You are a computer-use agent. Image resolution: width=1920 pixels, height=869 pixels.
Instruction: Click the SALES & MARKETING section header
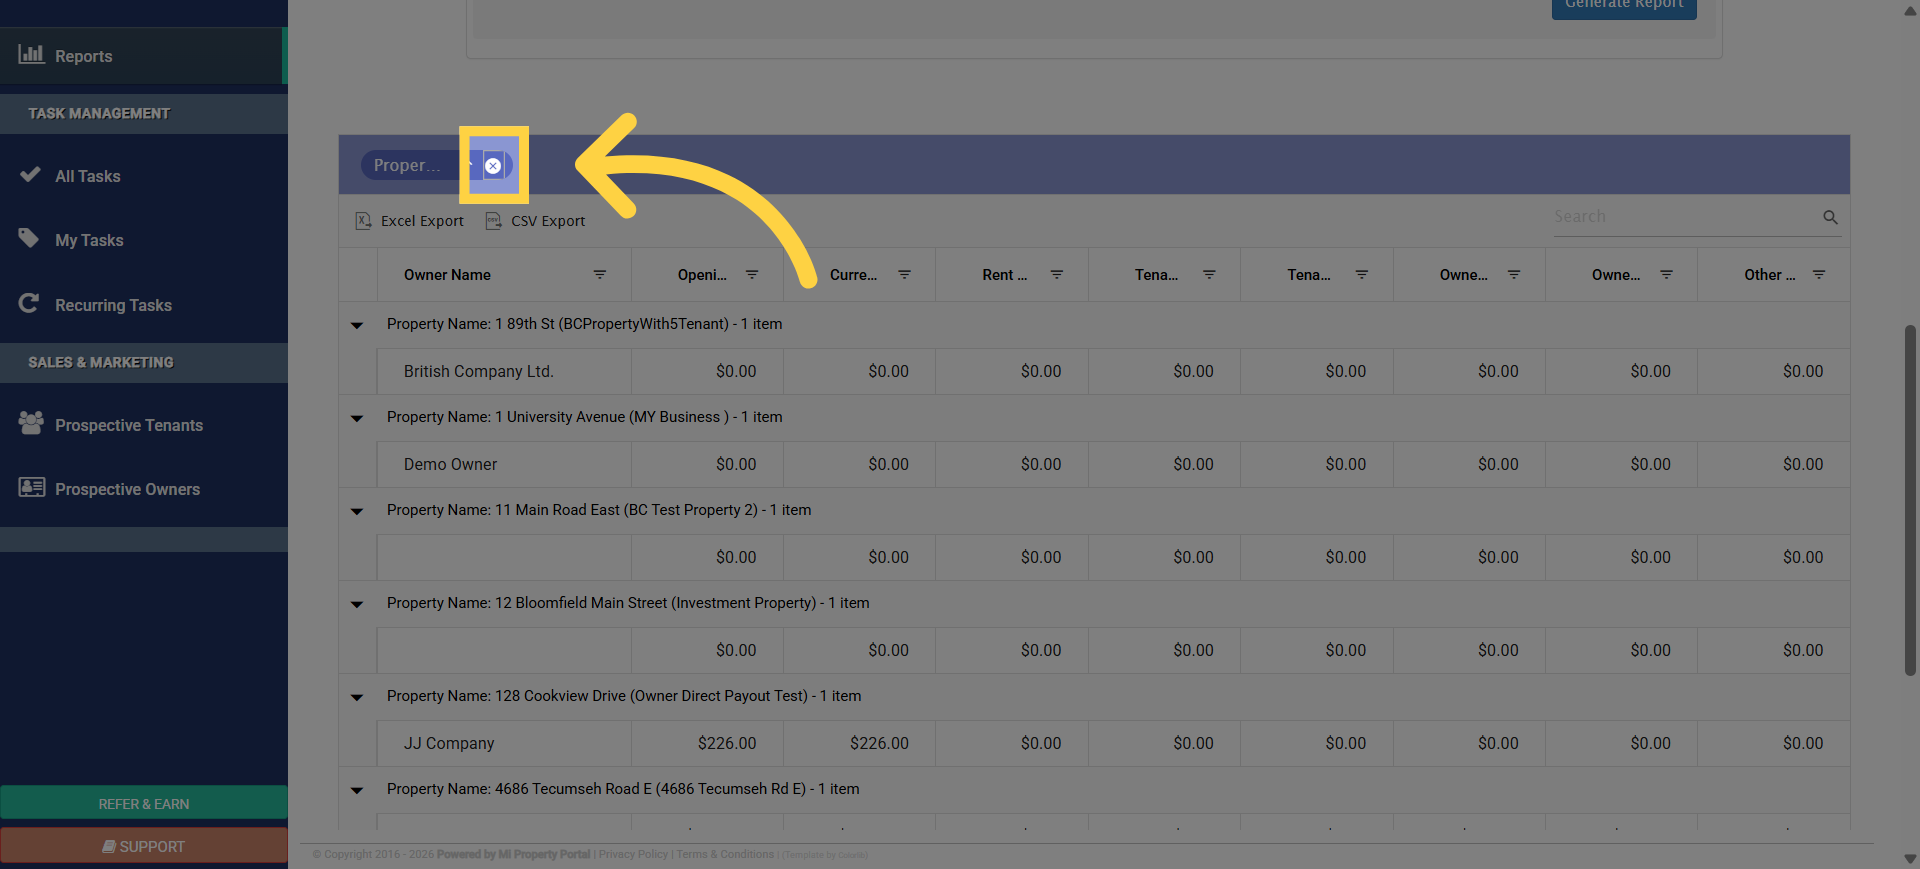144,363
